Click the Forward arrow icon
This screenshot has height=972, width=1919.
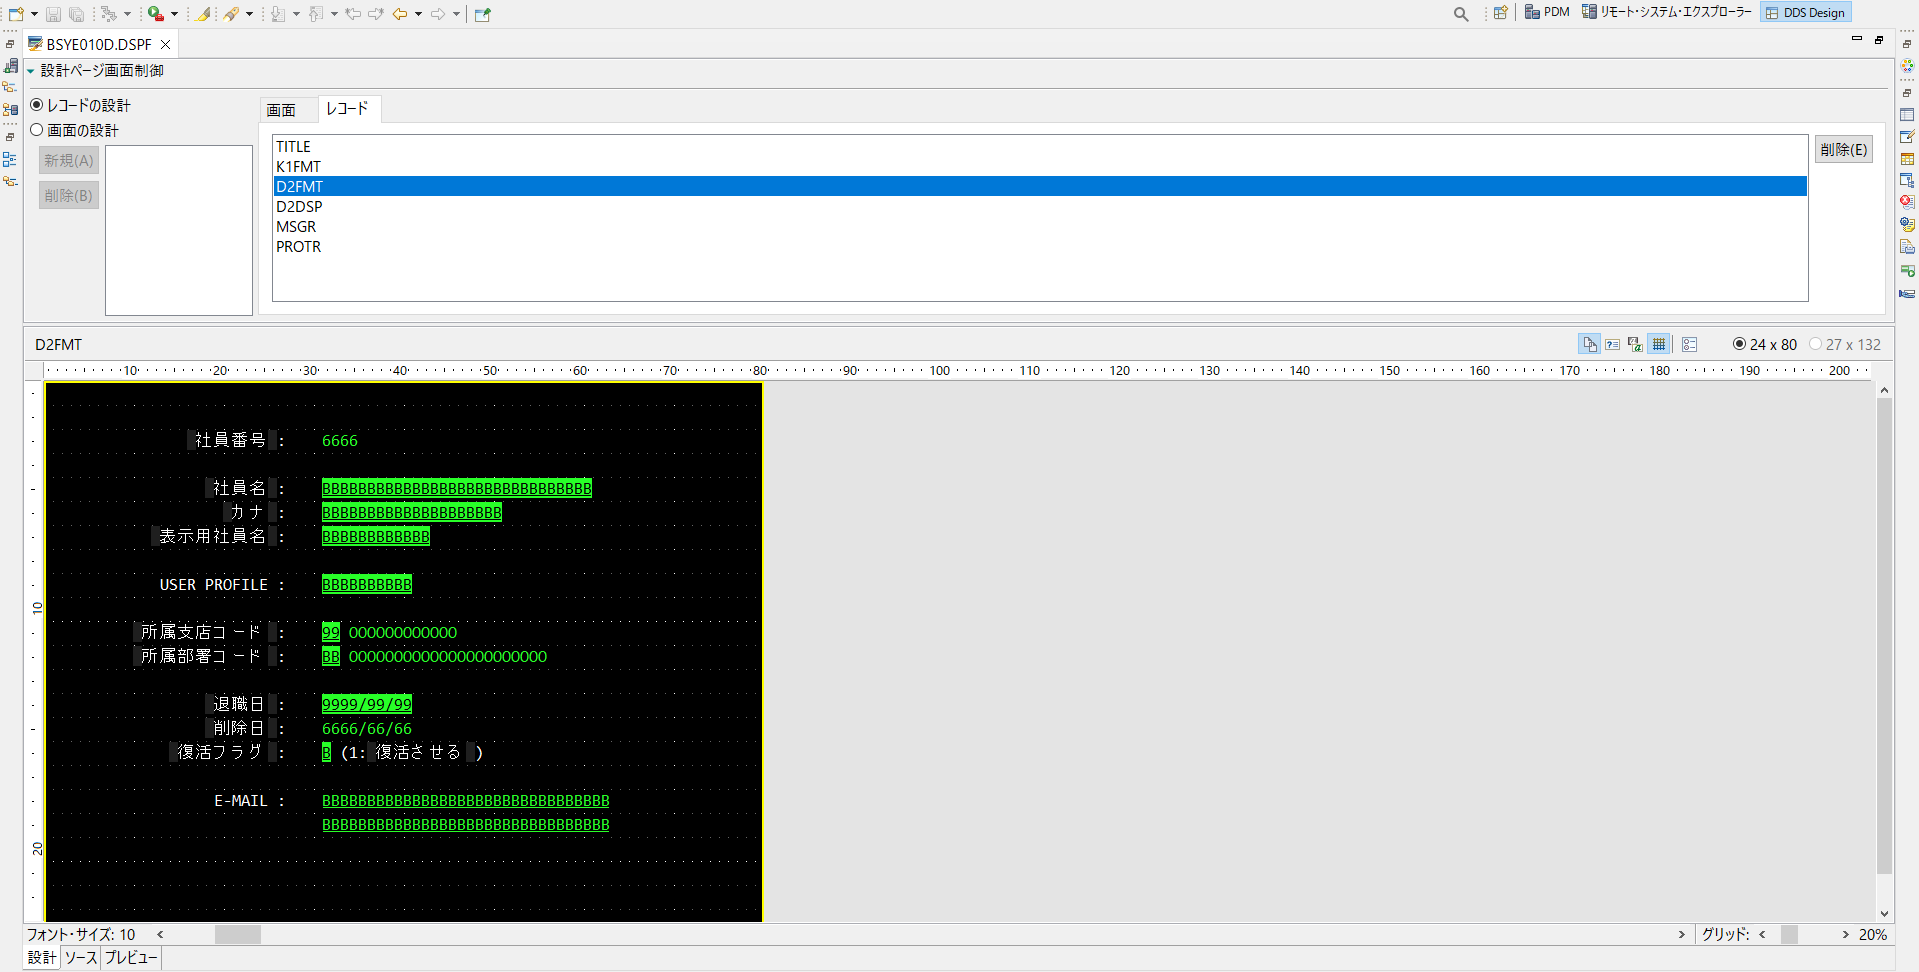pos(438,14)
